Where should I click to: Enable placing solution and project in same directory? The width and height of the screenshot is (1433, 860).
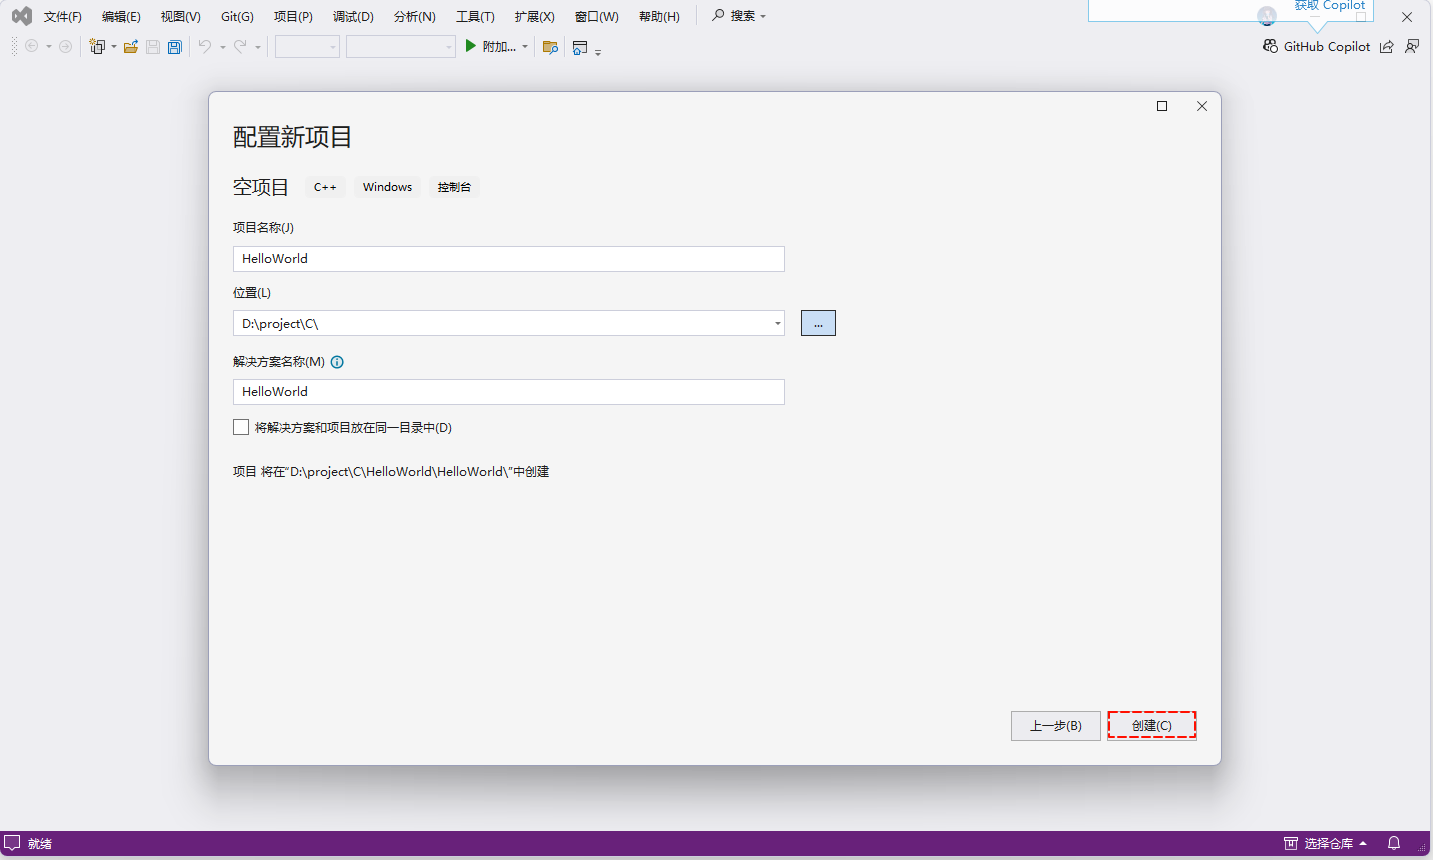[241, 427]
